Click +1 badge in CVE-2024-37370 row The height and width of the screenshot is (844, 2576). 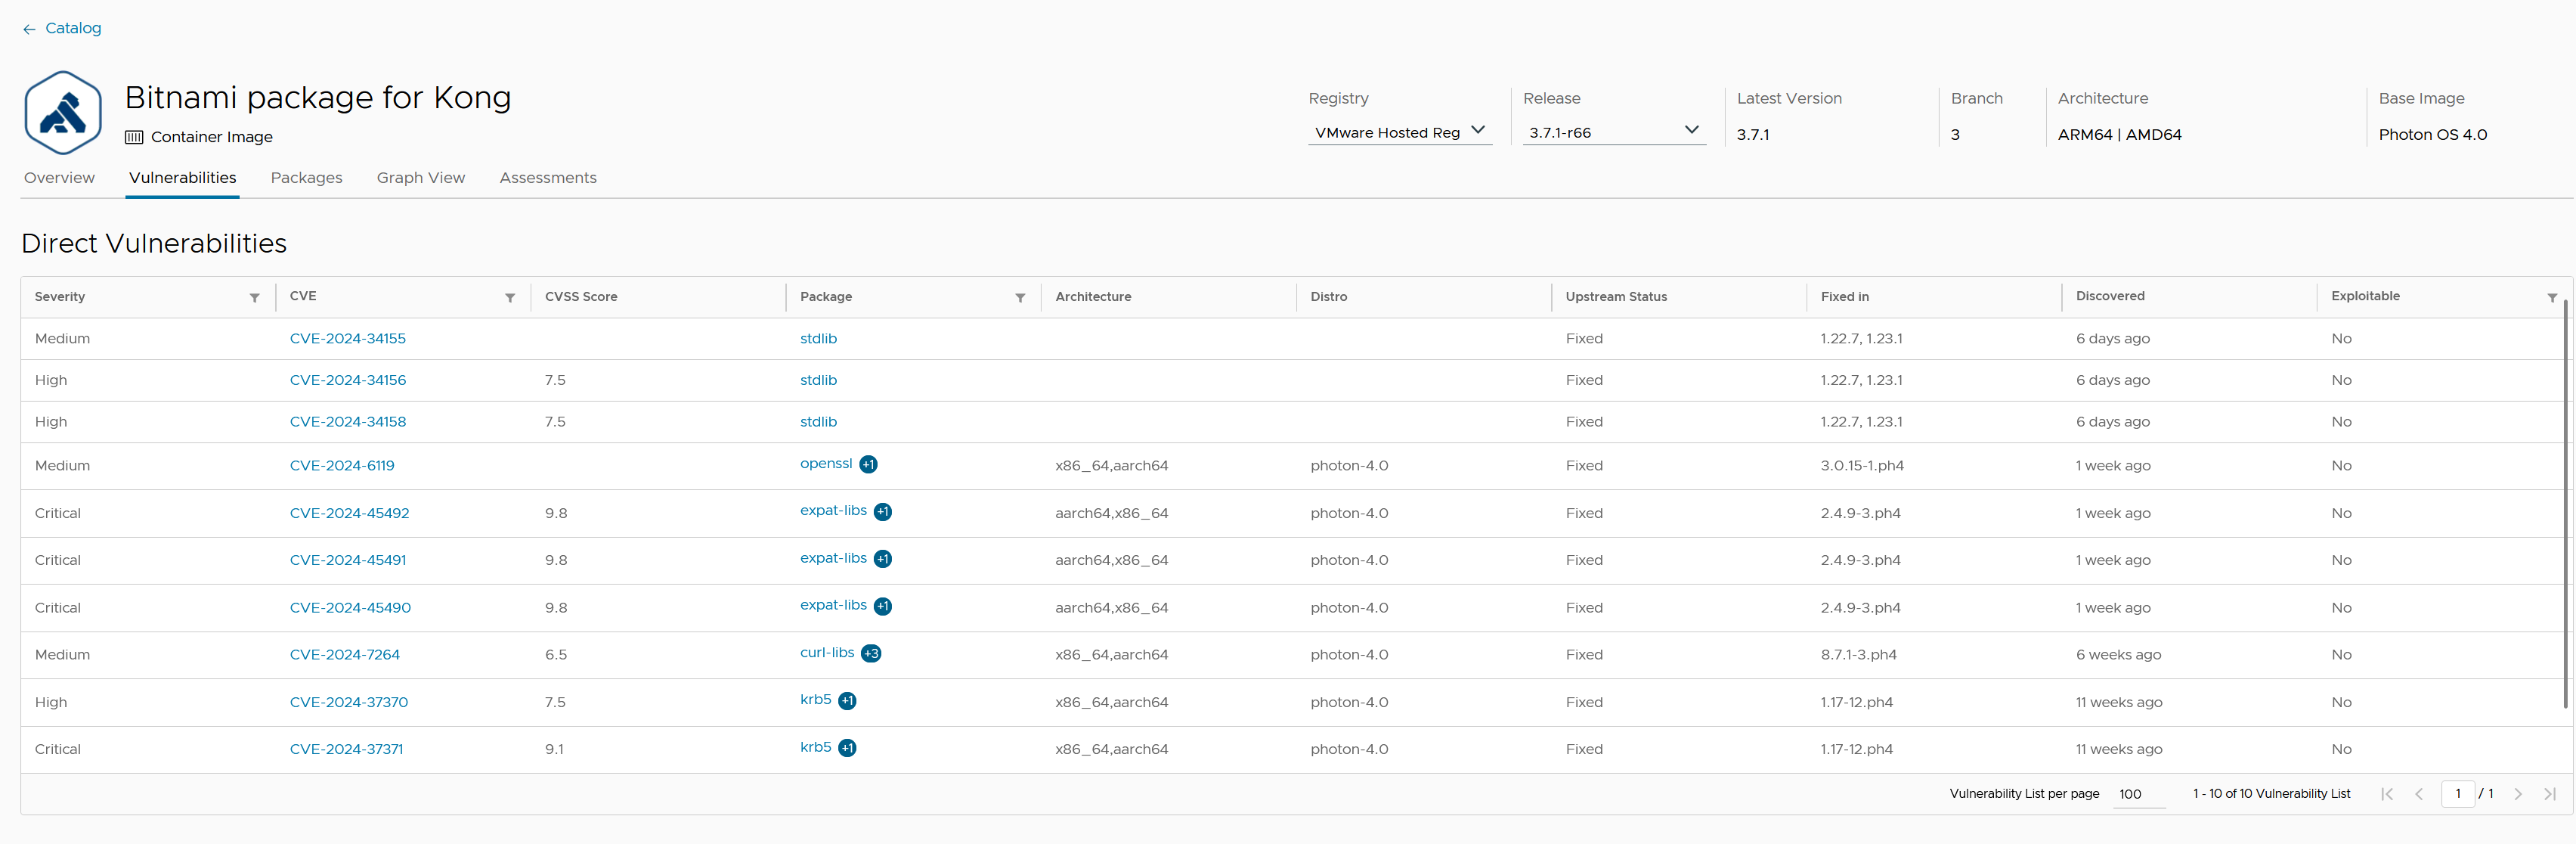pyautogui.click(x=847, y=701)
